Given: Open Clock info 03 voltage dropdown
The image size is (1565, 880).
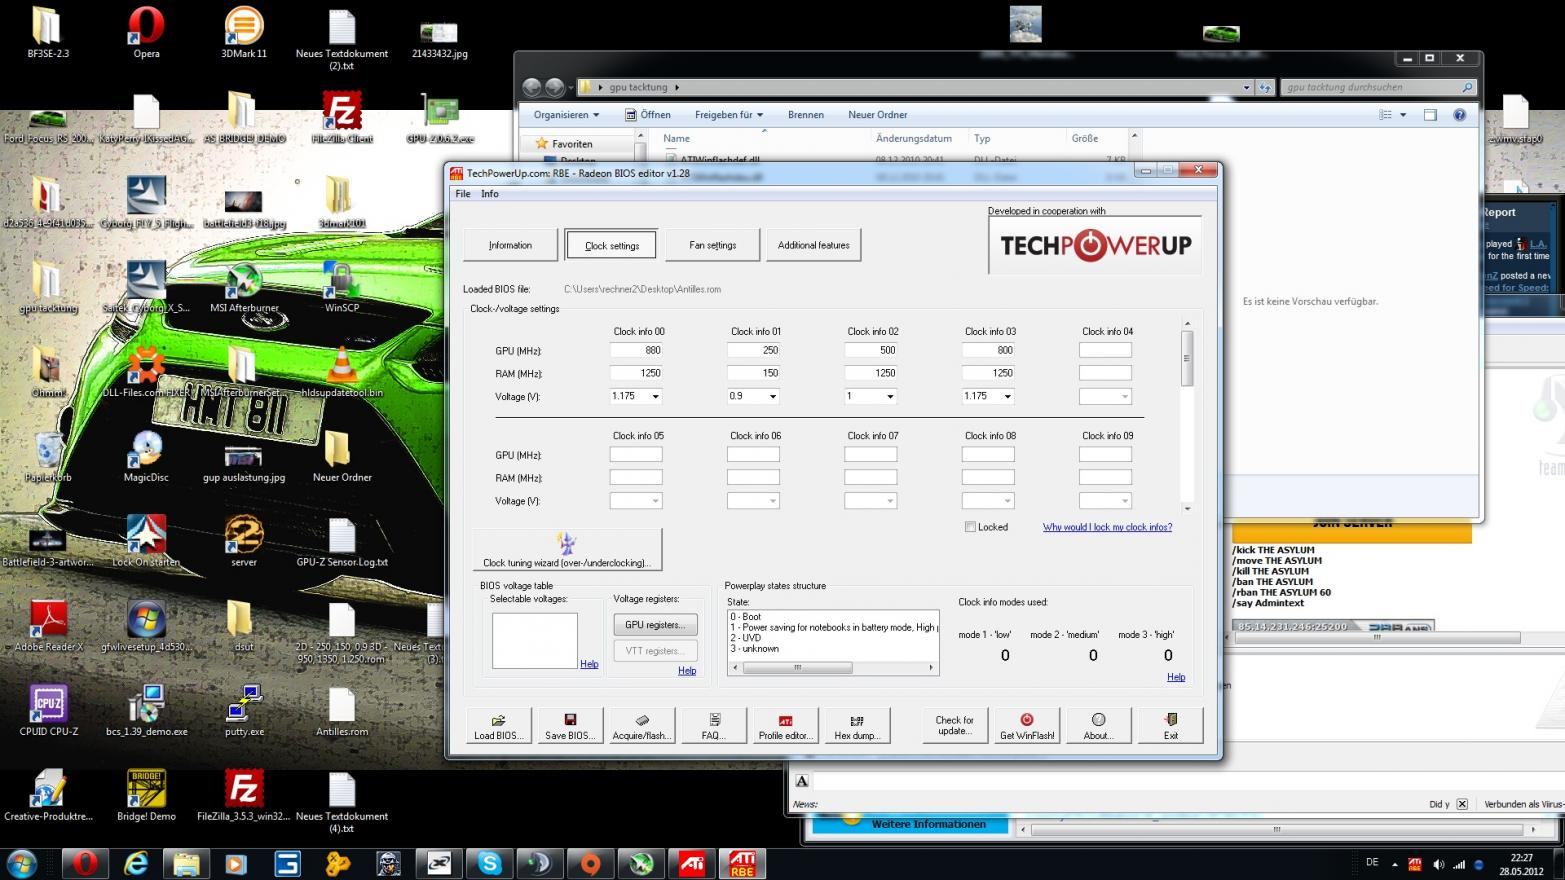Looking at the screenshot, I should [1007, 397].
